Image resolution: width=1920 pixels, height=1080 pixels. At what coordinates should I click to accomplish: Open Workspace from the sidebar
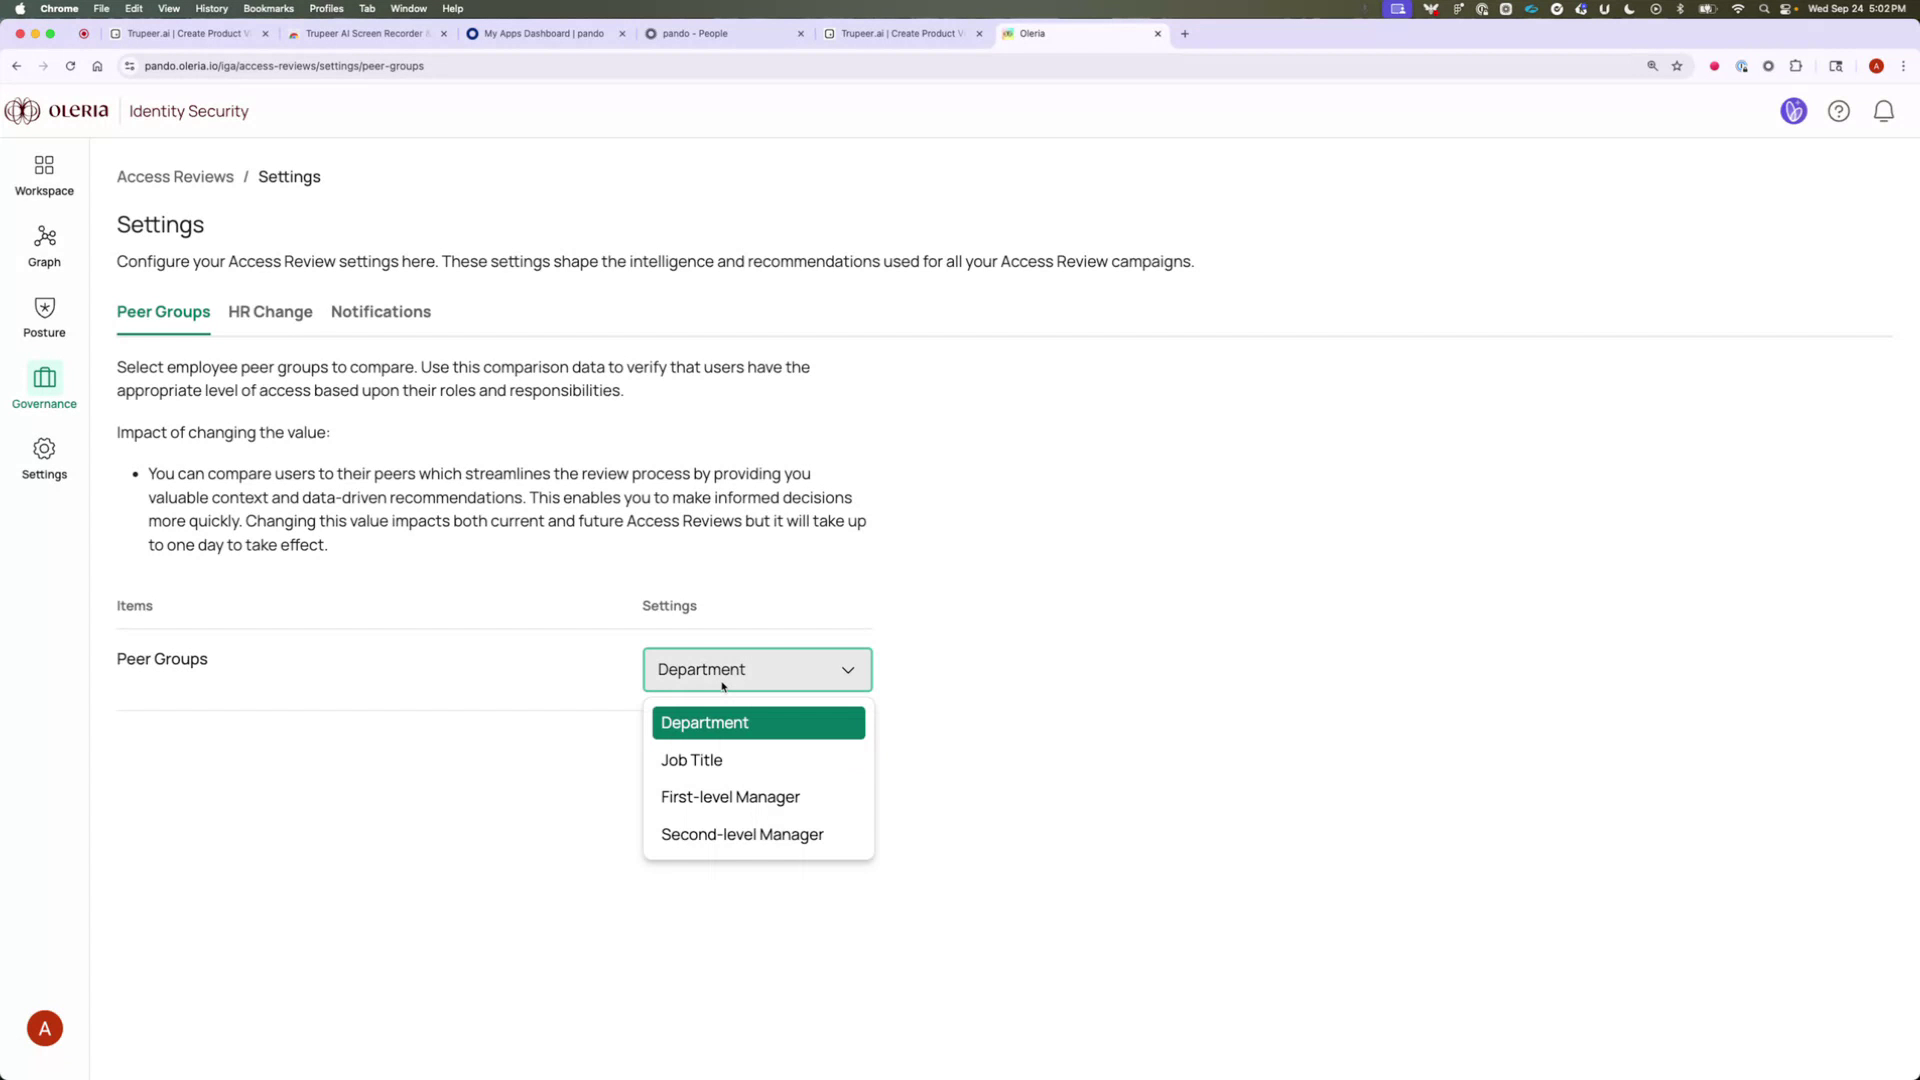pos(44,174)
